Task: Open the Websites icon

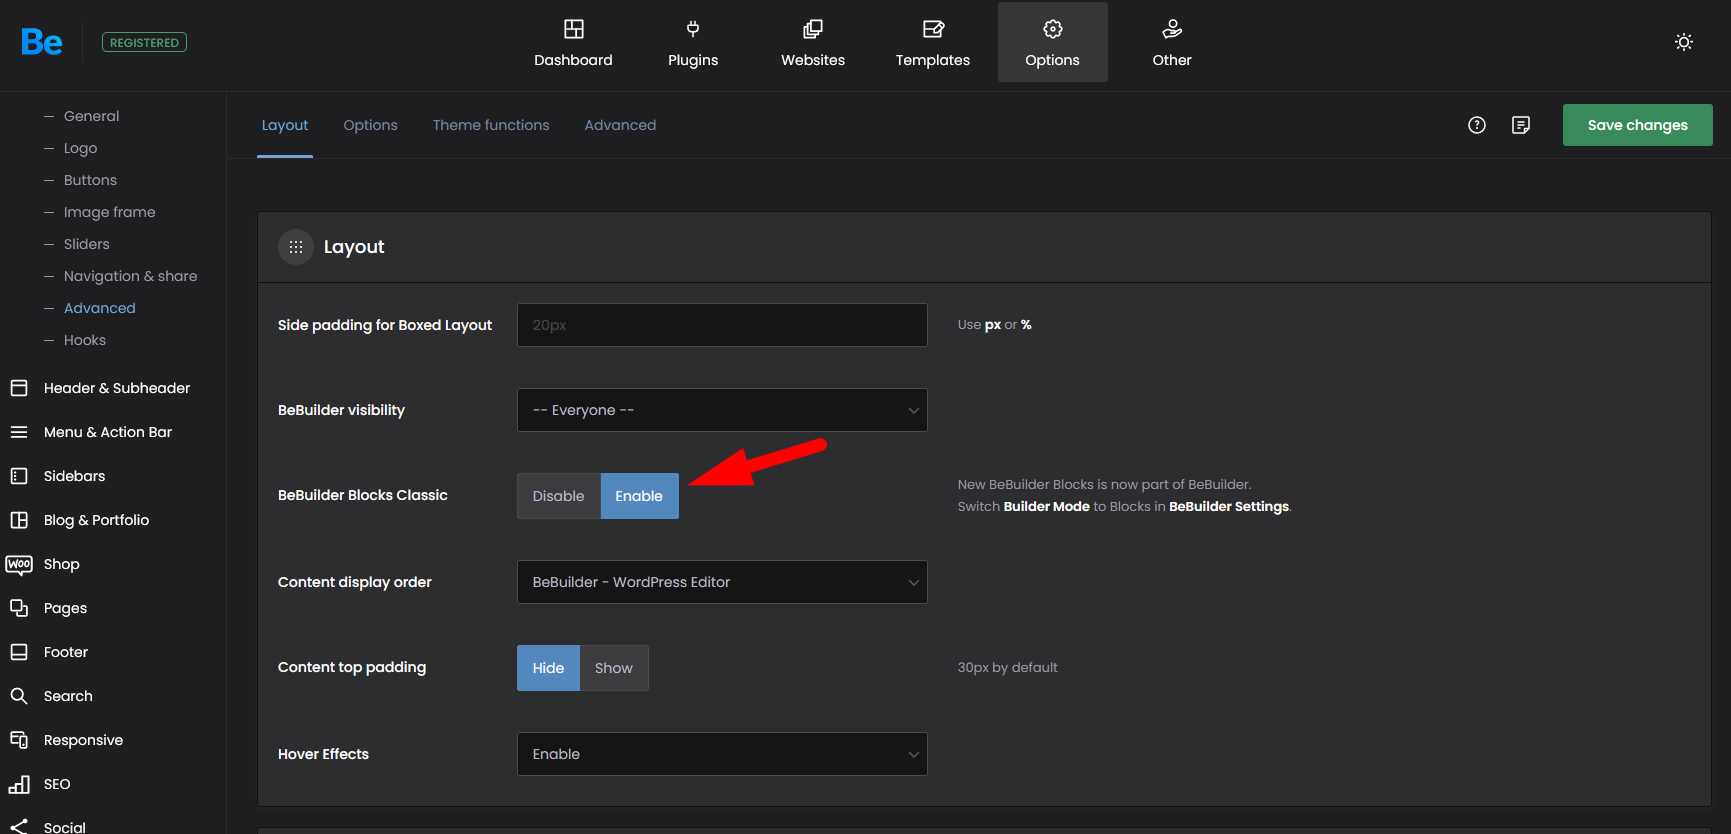Action: click(x=813, y=29)
